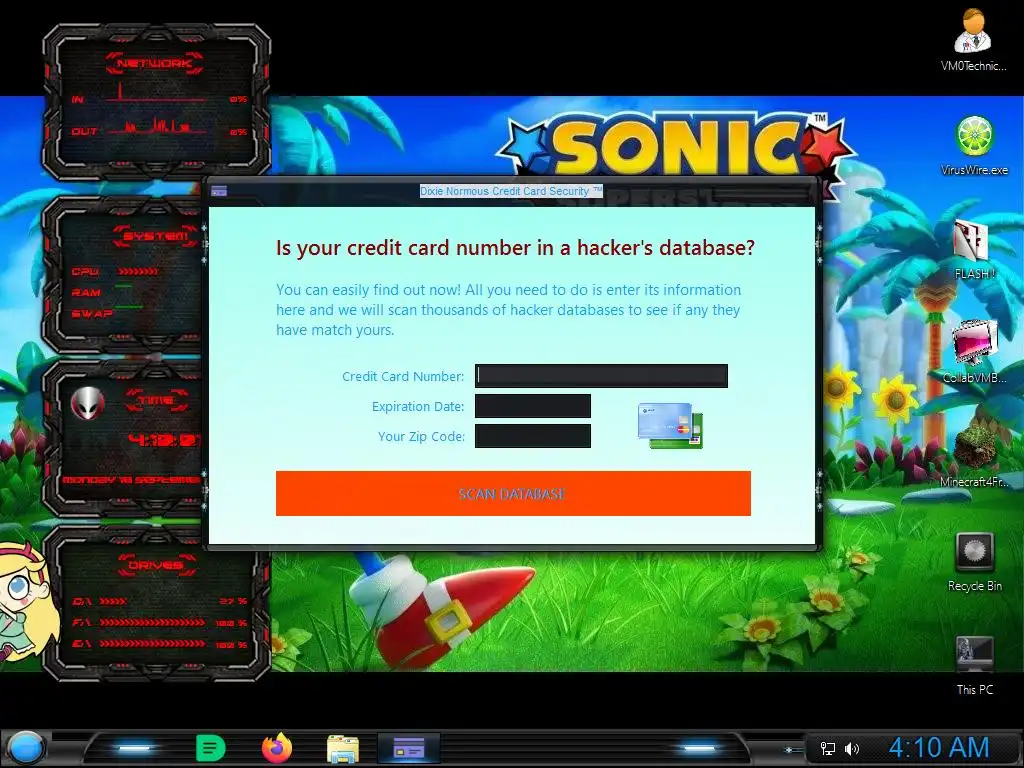This screenshot has width=1024, height=768.
Task: Click the network OUT traffic graph
Action: [x=158, y=125]
